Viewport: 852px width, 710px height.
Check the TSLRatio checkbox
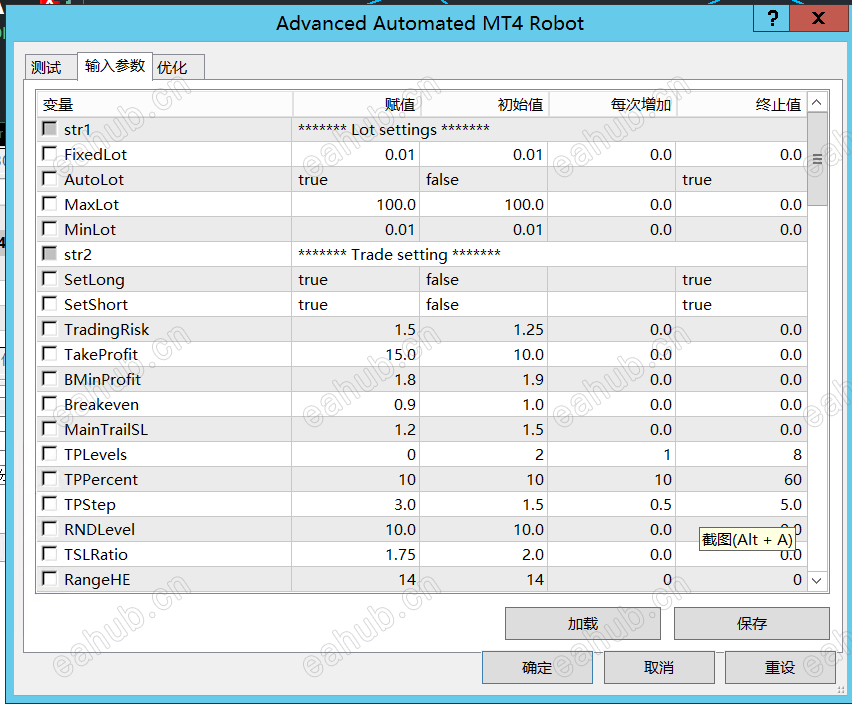(x=49, y=554)
